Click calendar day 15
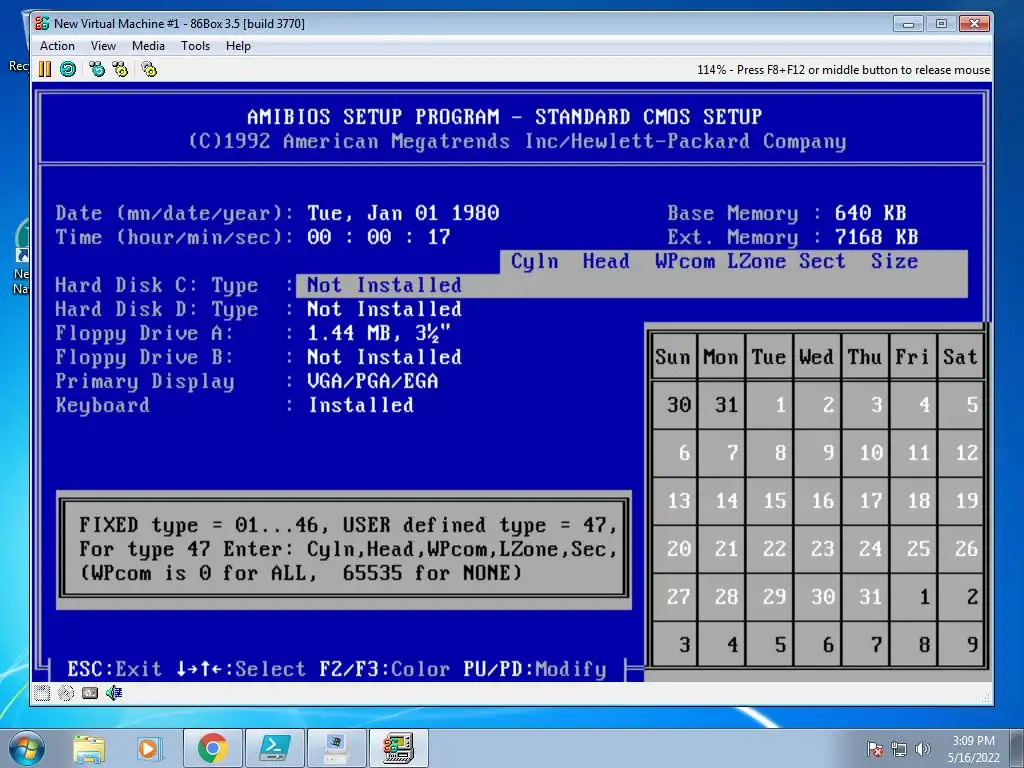1024x768 pixels. [x=775, y=501]
